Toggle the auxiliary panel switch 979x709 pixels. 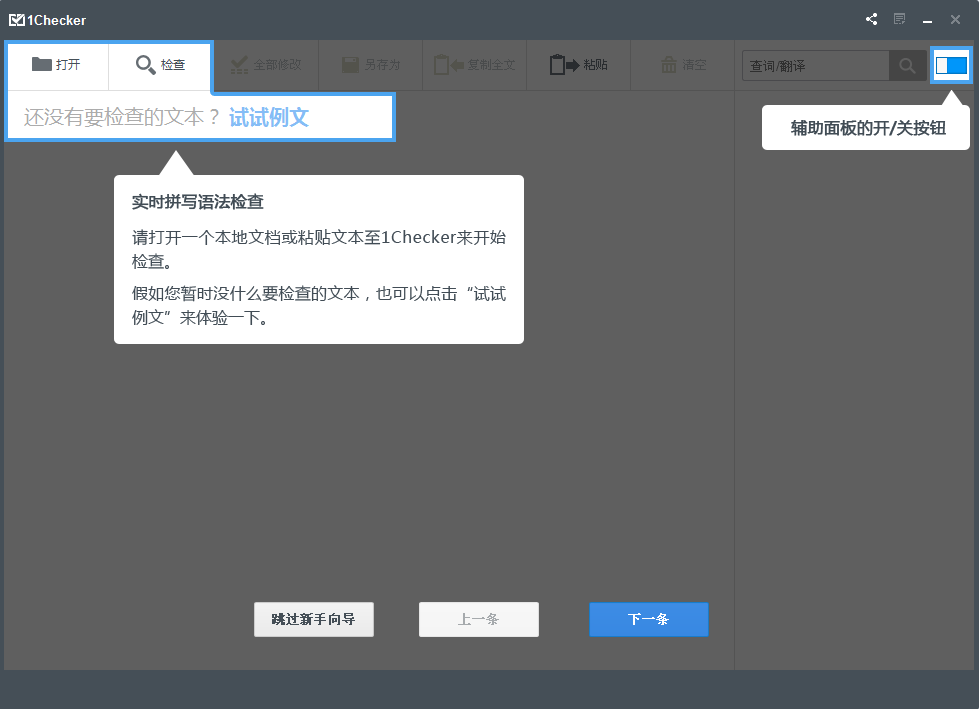(951, 65)
